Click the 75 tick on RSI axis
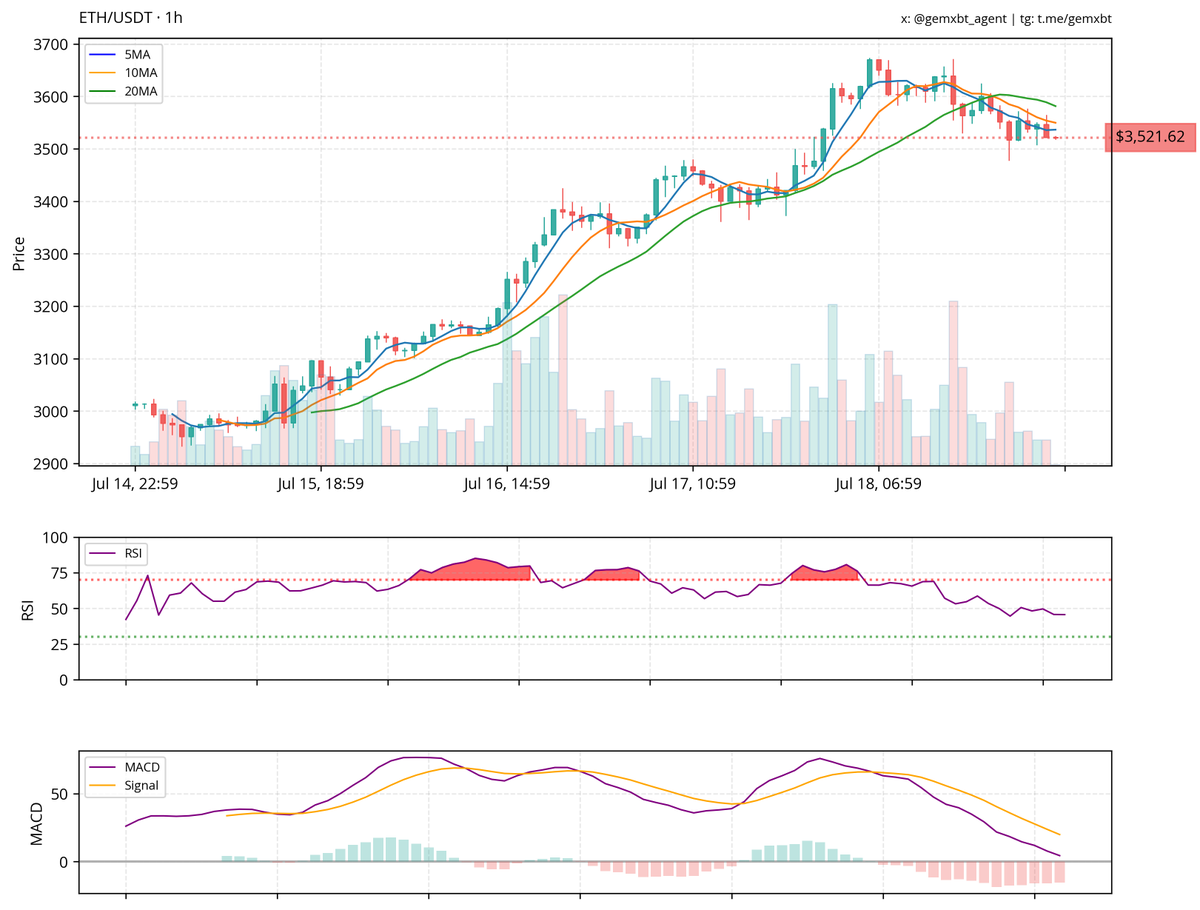Viewport: 1200px width, 910px height. pyautogui.click(x=59, y=573)
